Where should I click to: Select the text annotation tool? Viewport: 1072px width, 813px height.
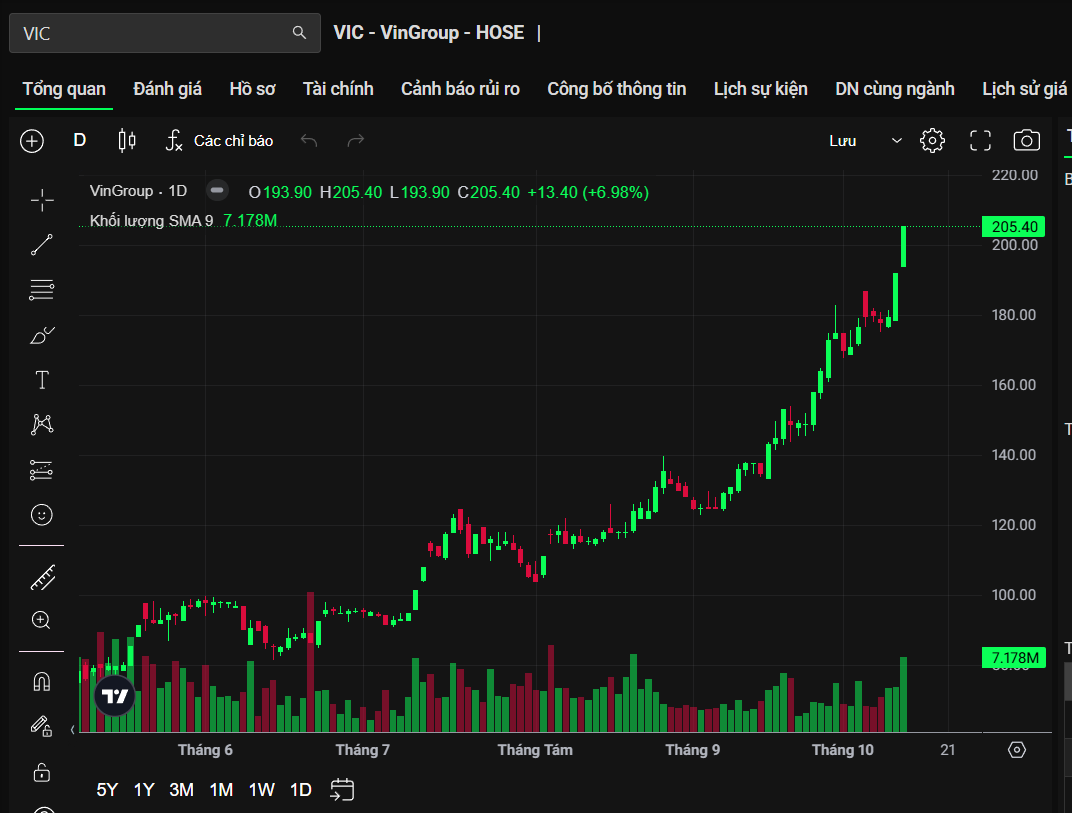tap(42, 380)
